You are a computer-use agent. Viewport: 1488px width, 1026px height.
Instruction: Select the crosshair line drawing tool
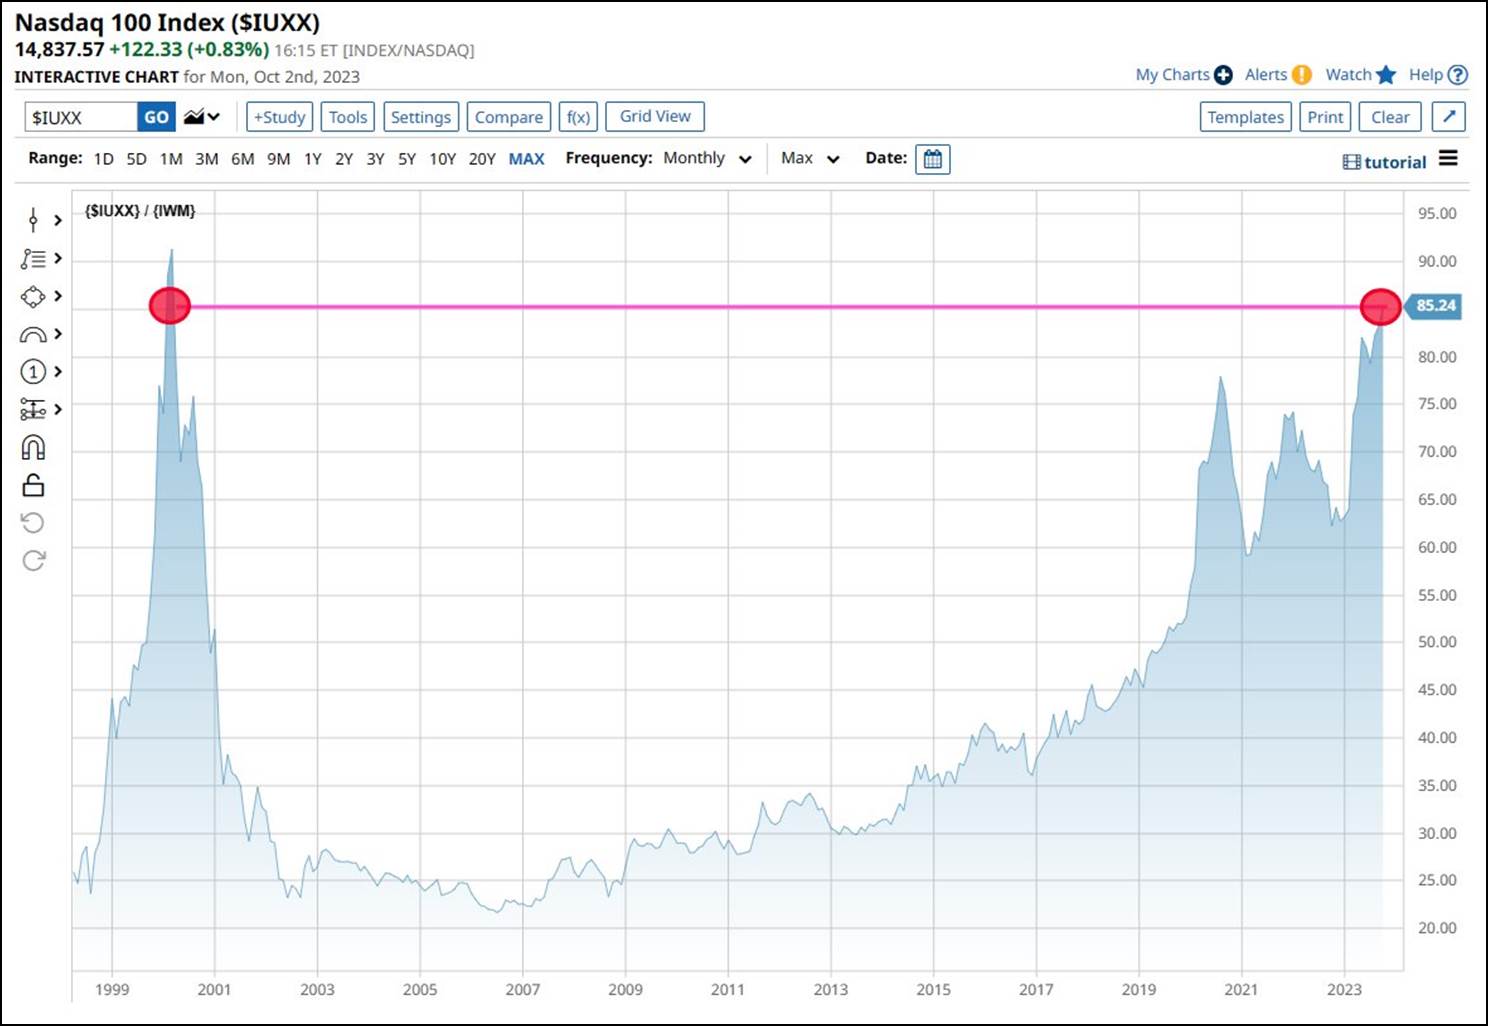pyautogui.click(x=33, y=220)
